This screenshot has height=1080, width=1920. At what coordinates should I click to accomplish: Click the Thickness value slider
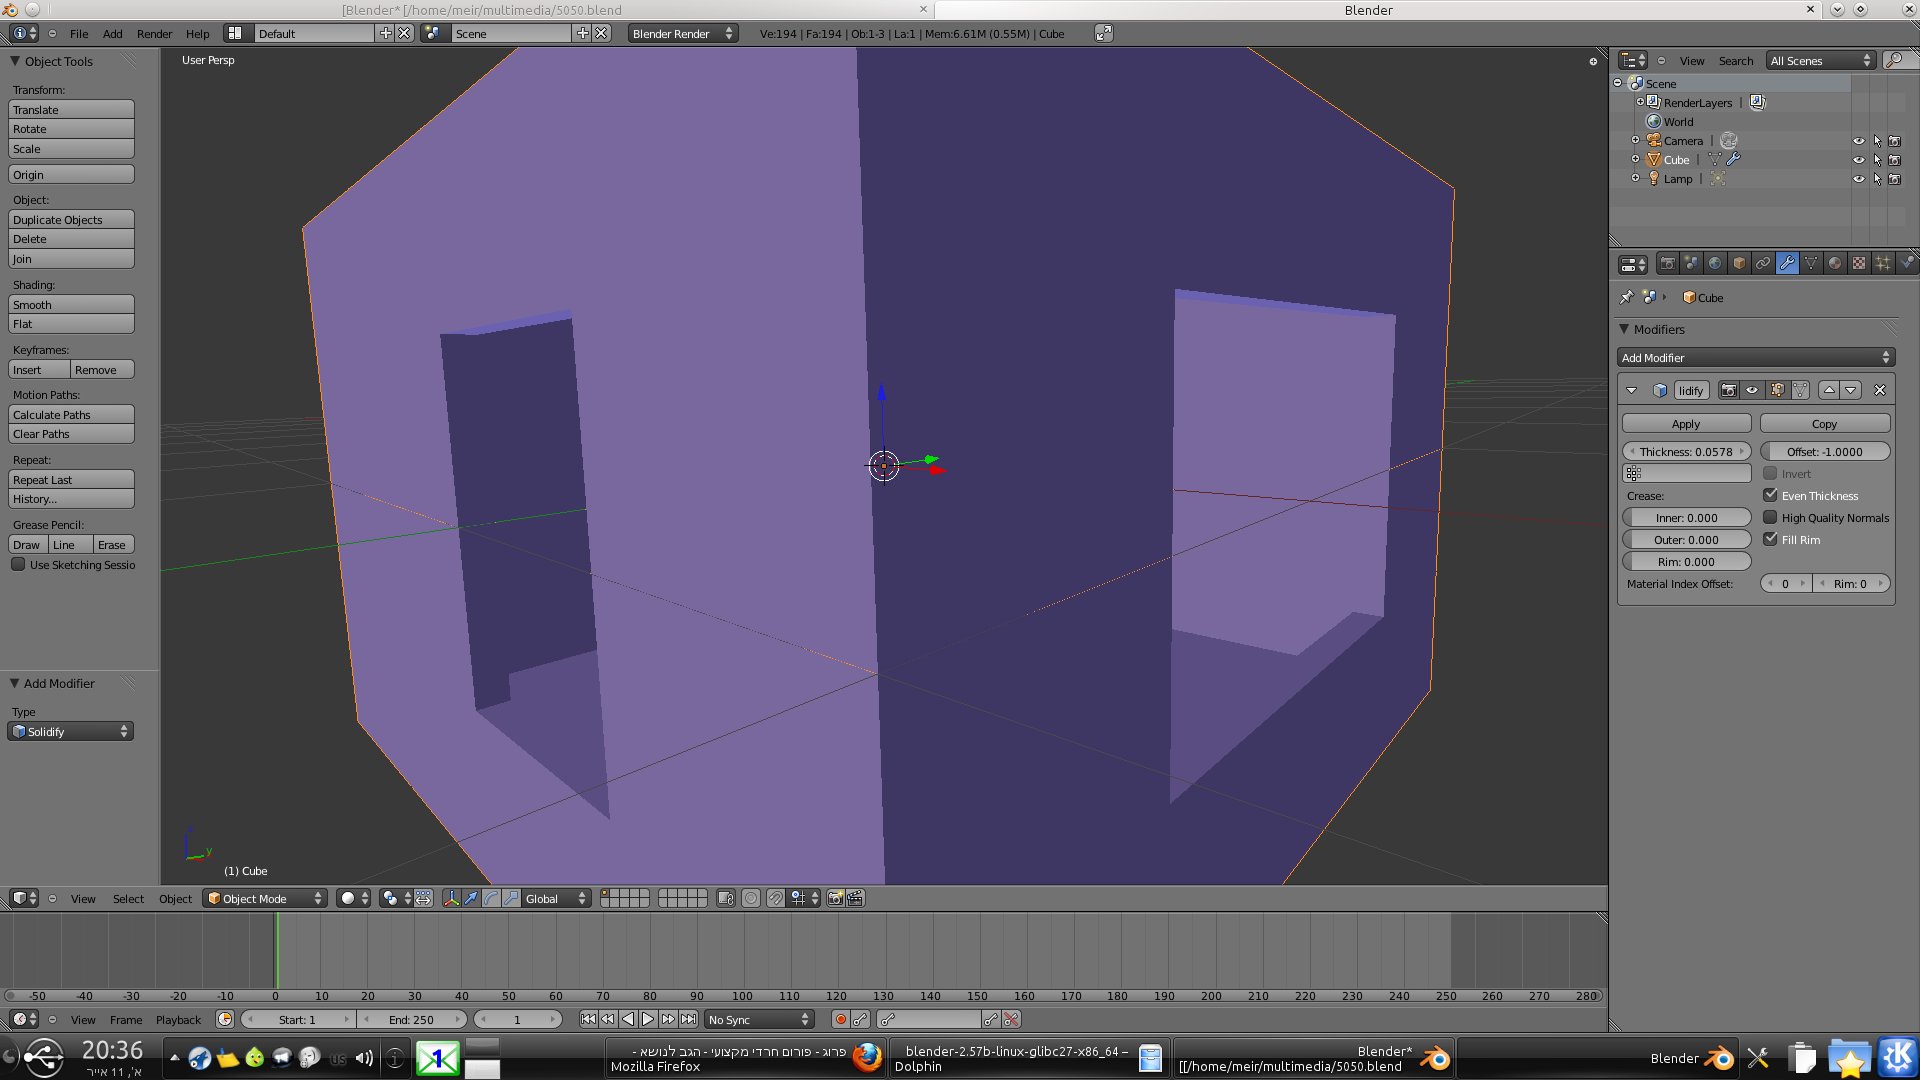(1686, 452)
